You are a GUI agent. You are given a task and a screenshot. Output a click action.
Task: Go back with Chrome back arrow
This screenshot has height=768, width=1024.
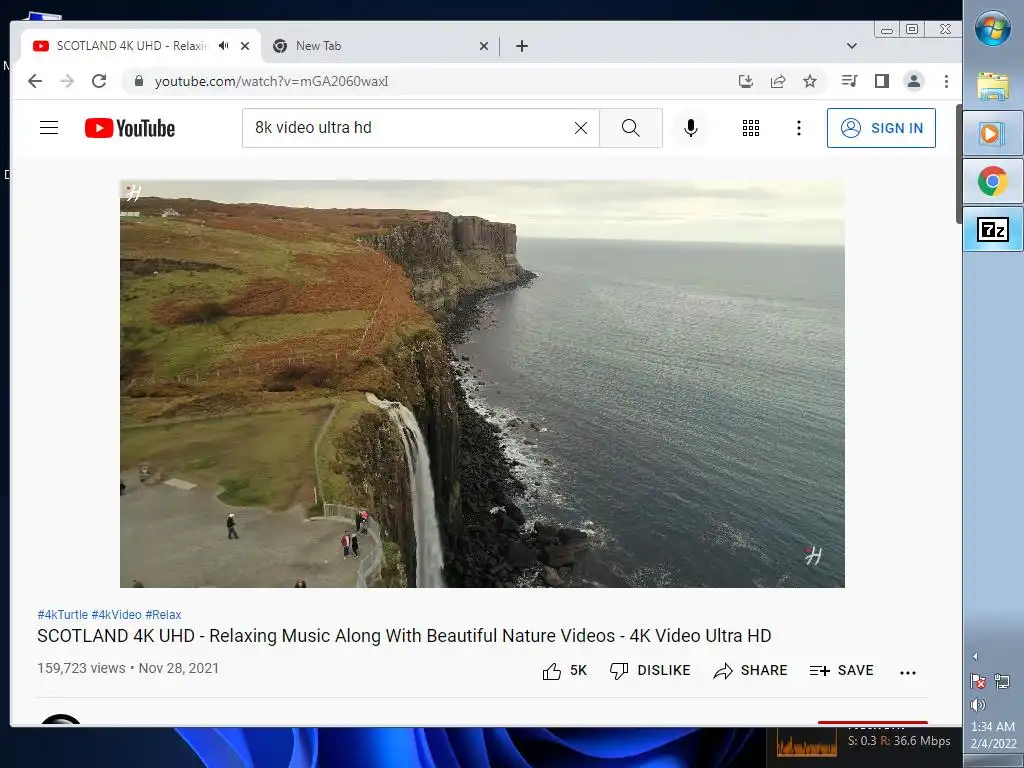pyautogui.click(x=35, y=81)
